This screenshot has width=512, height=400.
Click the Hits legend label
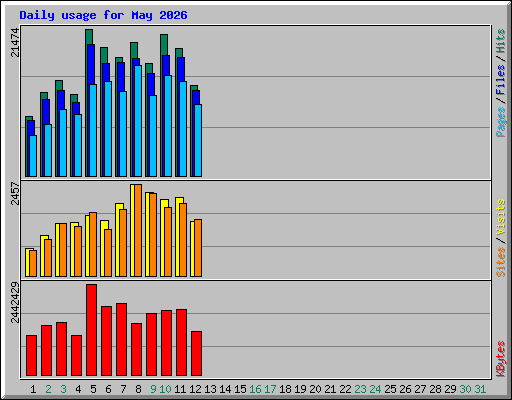[x=500, y=41]
